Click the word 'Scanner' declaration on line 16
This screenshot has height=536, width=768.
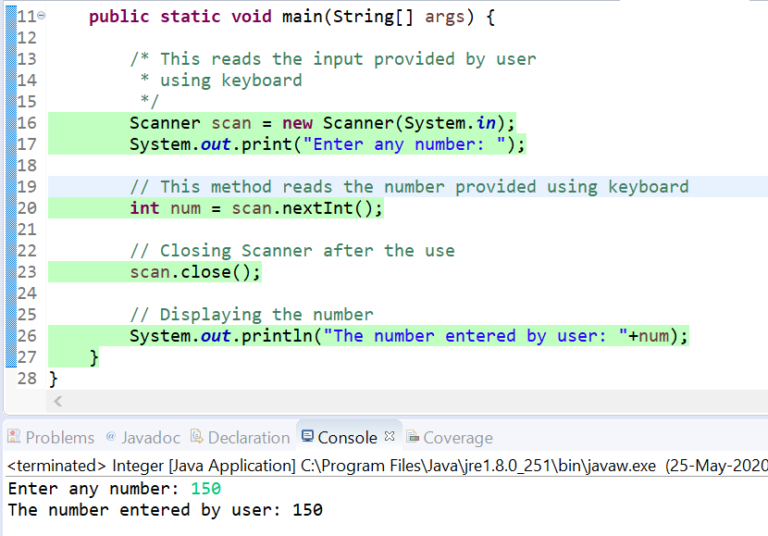(165, 123)
